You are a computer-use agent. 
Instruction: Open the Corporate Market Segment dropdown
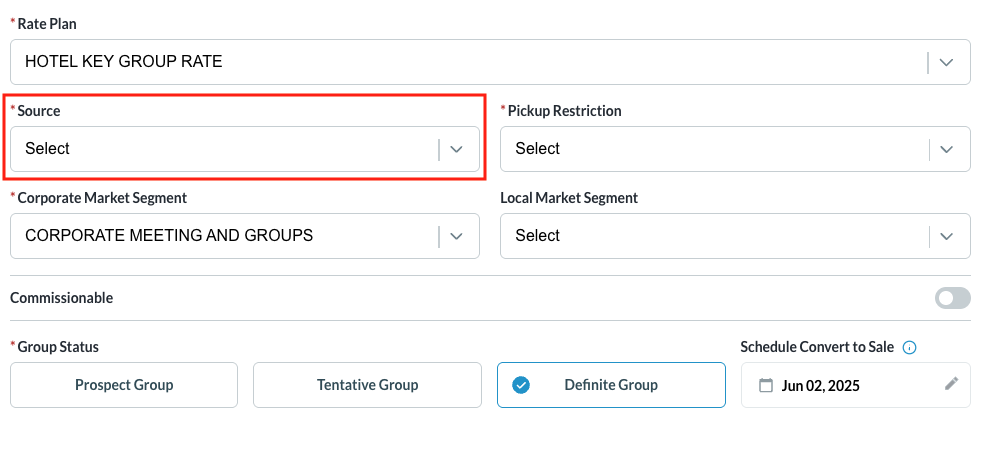coord(225,236)
